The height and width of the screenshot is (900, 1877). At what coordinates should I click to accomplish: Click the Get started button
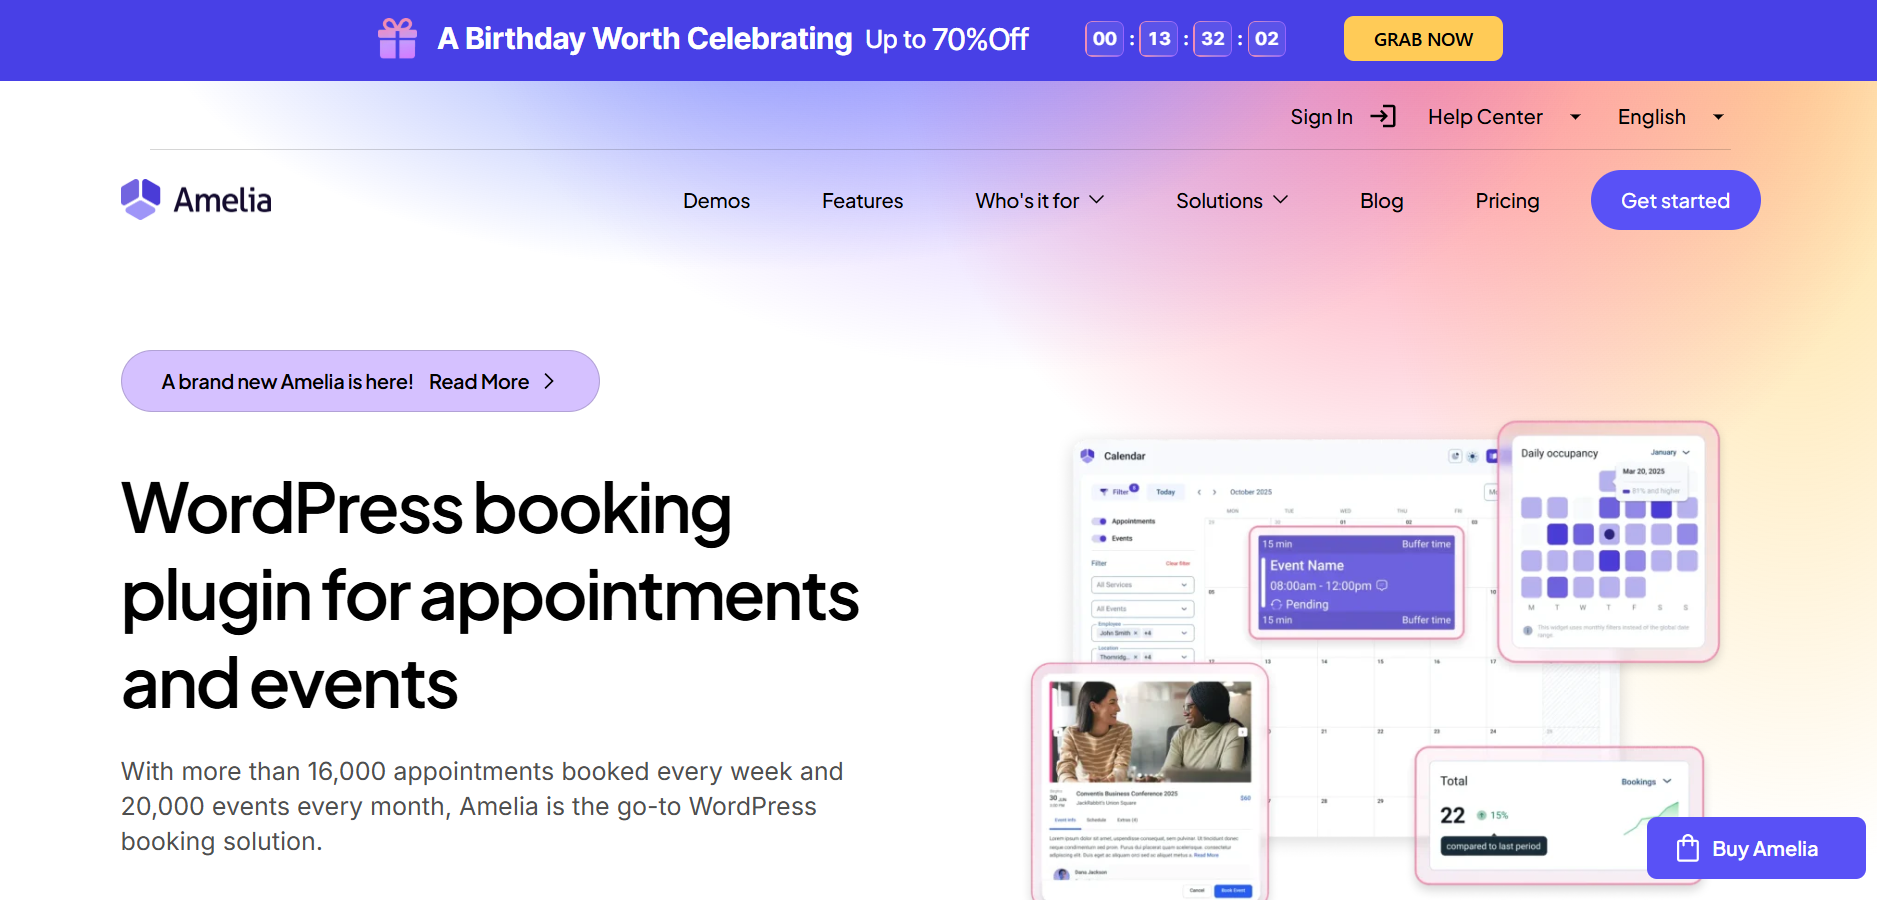coord(1675,200)
